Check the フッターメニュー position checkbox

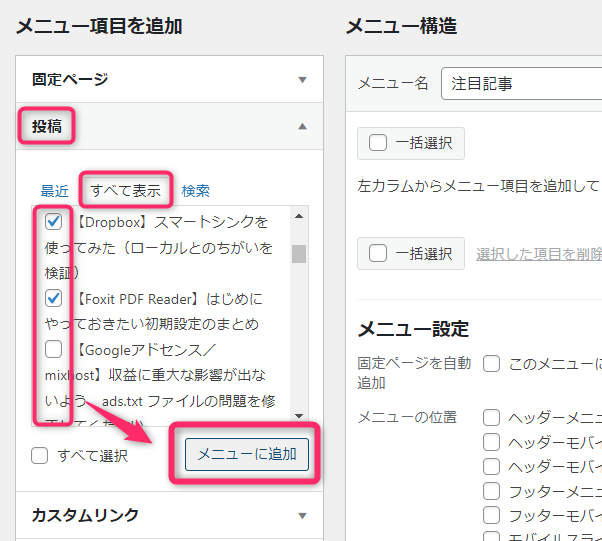coord(492,491)
